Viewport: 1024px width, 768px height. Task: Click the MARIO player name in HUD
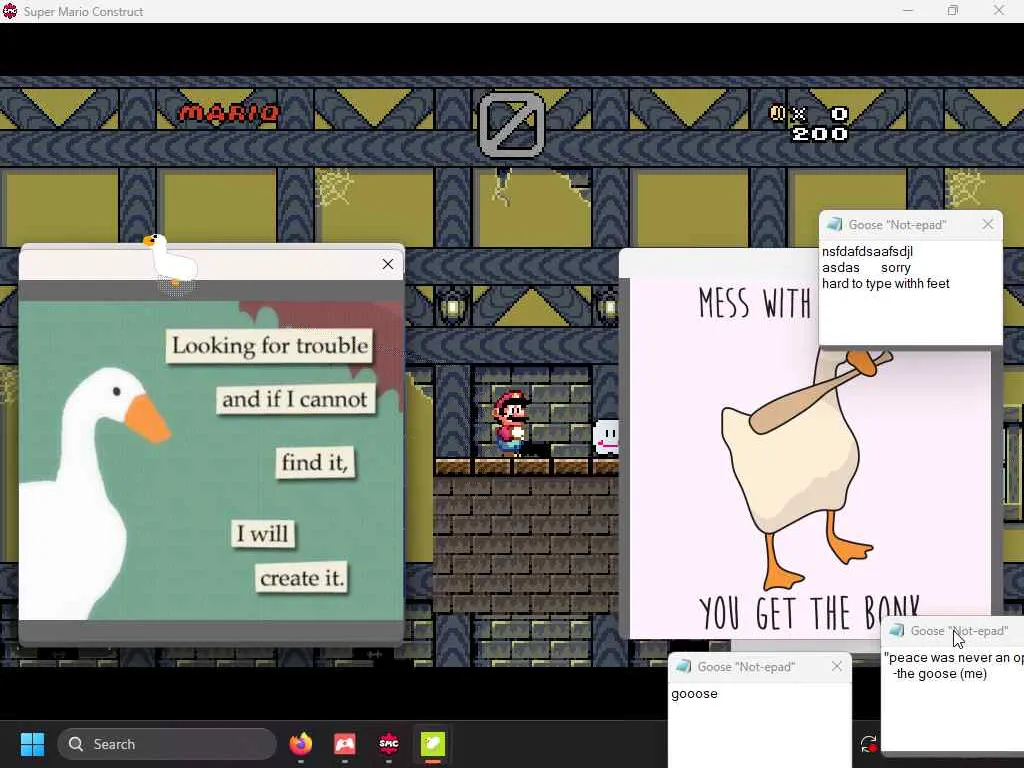229,113
